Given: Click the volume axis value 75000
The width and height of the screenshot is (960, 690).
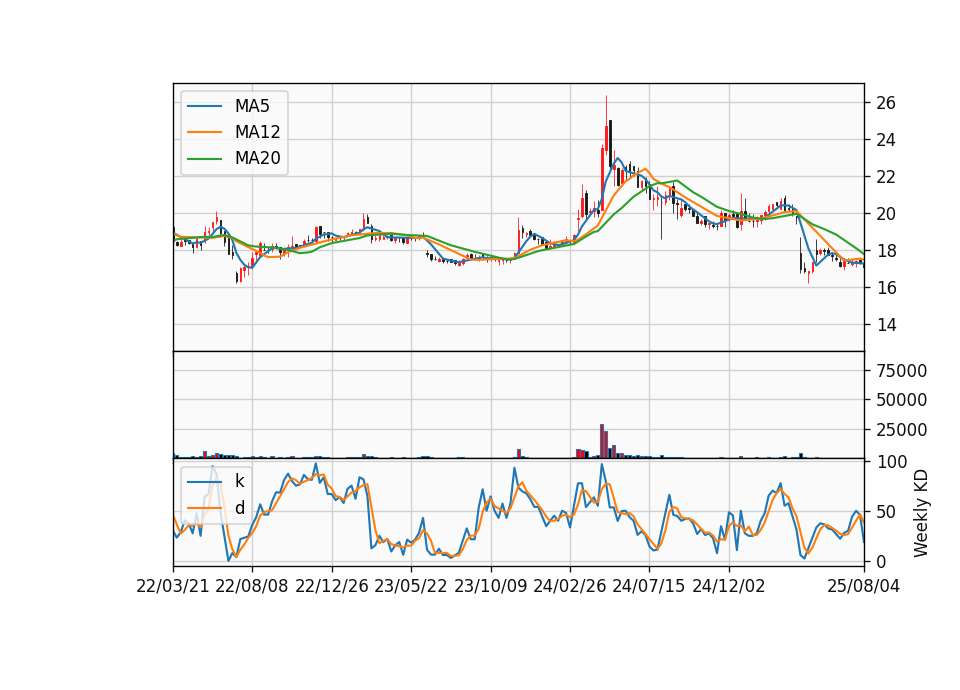Looking at the screenshot, I should tap(902, 370).
